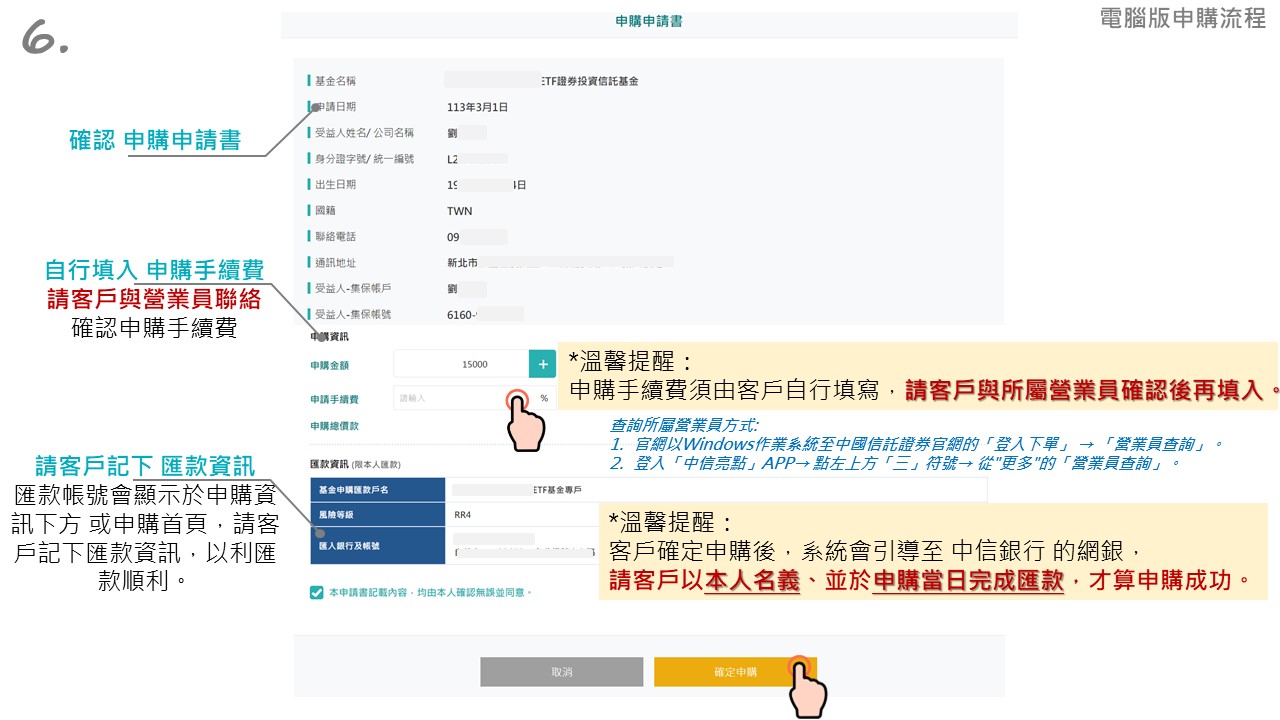This screenshot has height=720, width=1280.
Task: Click the 通訊地址 label
Action: [335, 263]
